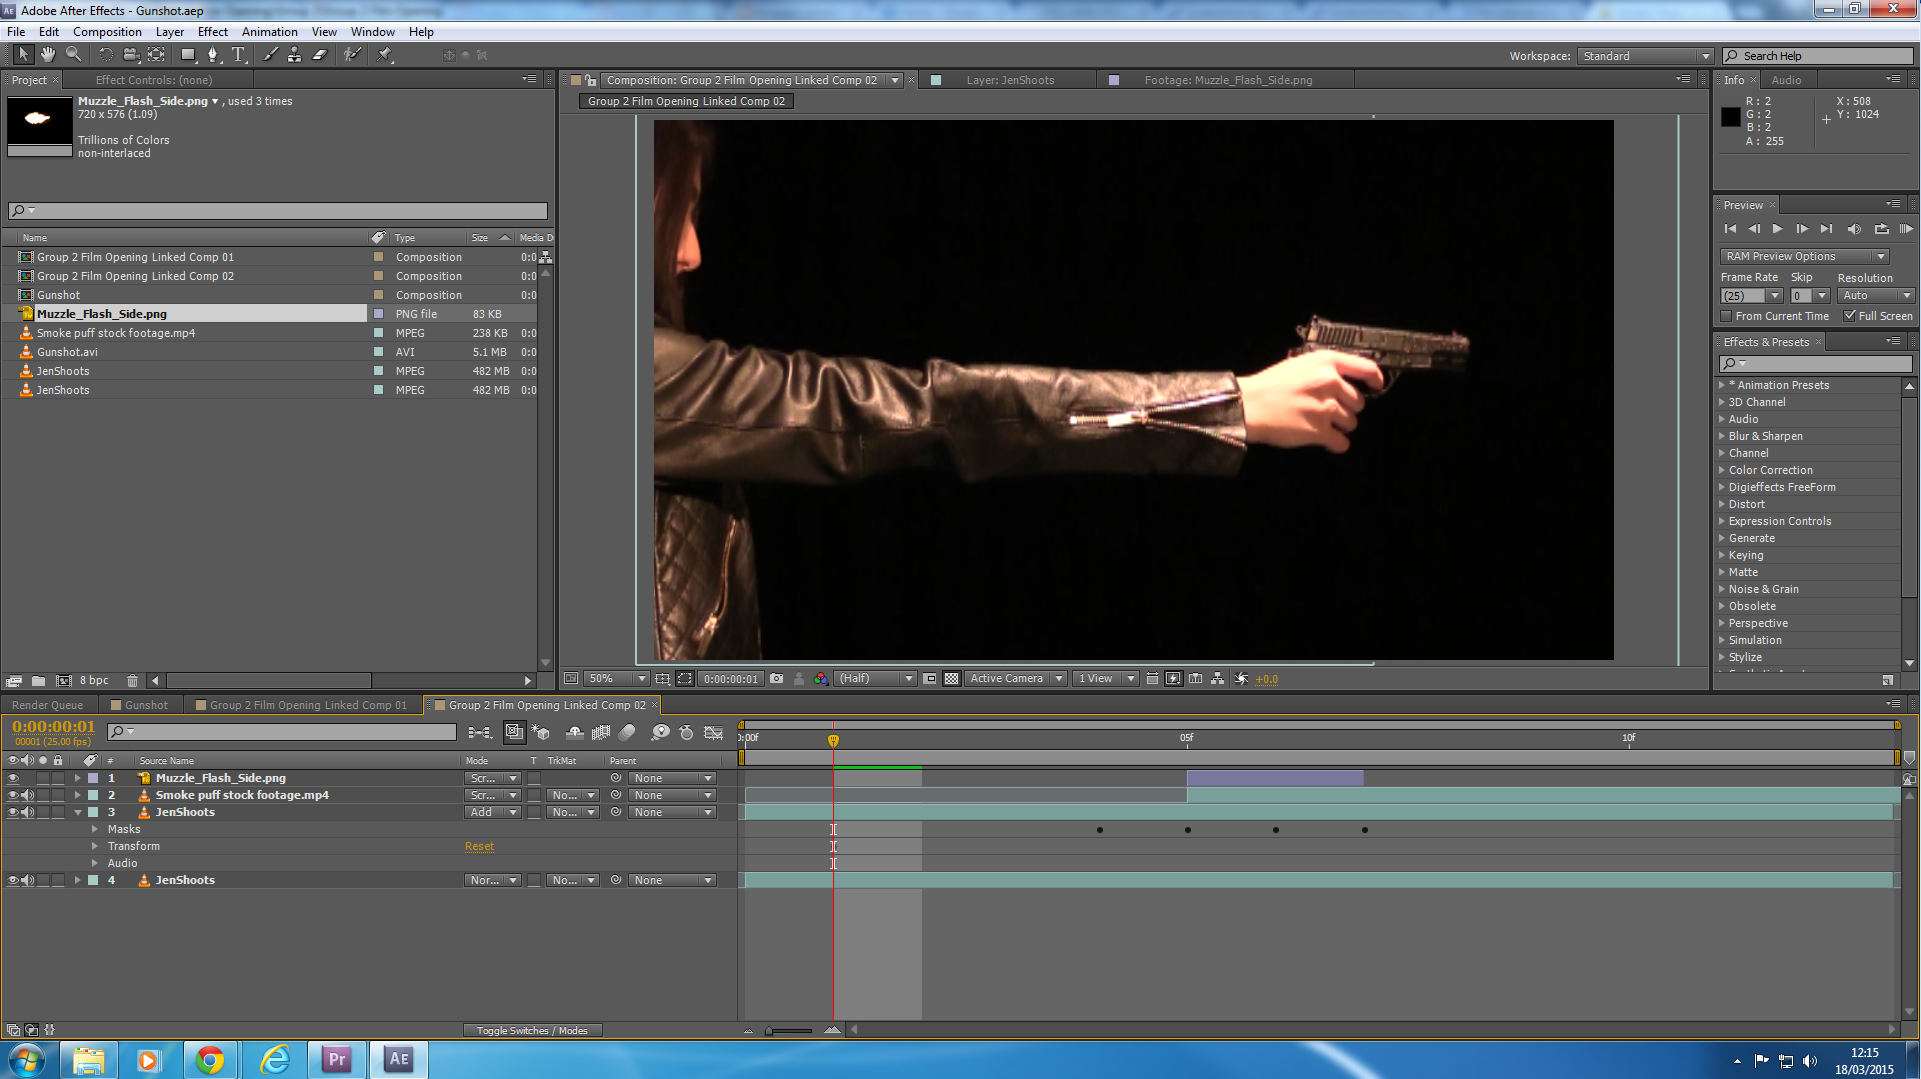Viewport: 1921px width, 1079px height.
Task: Select the Selection arrow tool
Action: point(23,55)
